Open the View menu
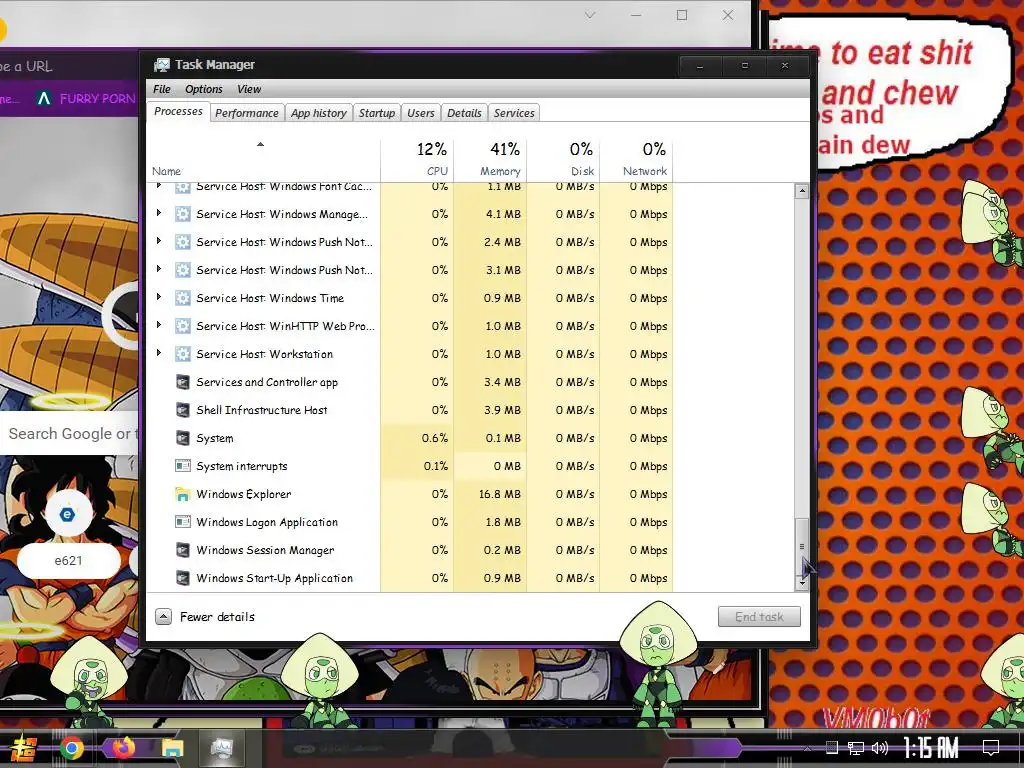The width and height of the screenshot is (1024, 768). point(249,89)
